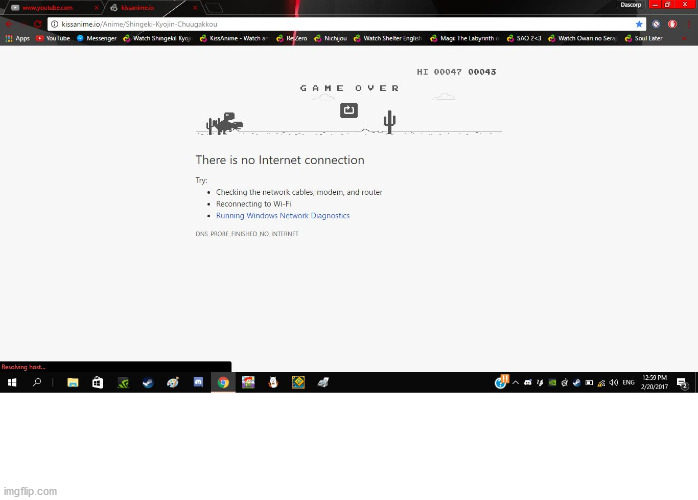Image resolution: width=698 pixels, height=500 pixels.
Task: Open the Chrome three-dot menu
Action: [x=689, y=24]
